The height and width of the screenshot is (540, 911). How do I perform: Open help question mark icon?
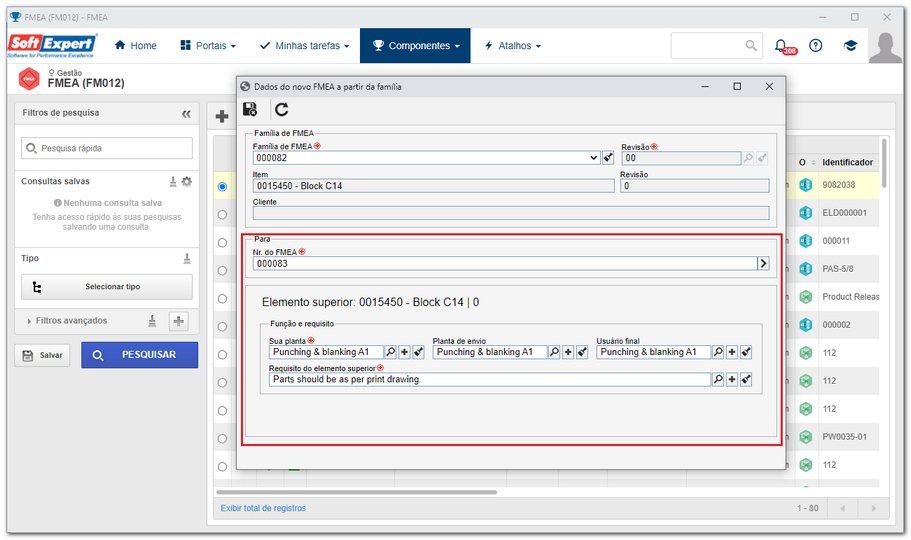816,45
